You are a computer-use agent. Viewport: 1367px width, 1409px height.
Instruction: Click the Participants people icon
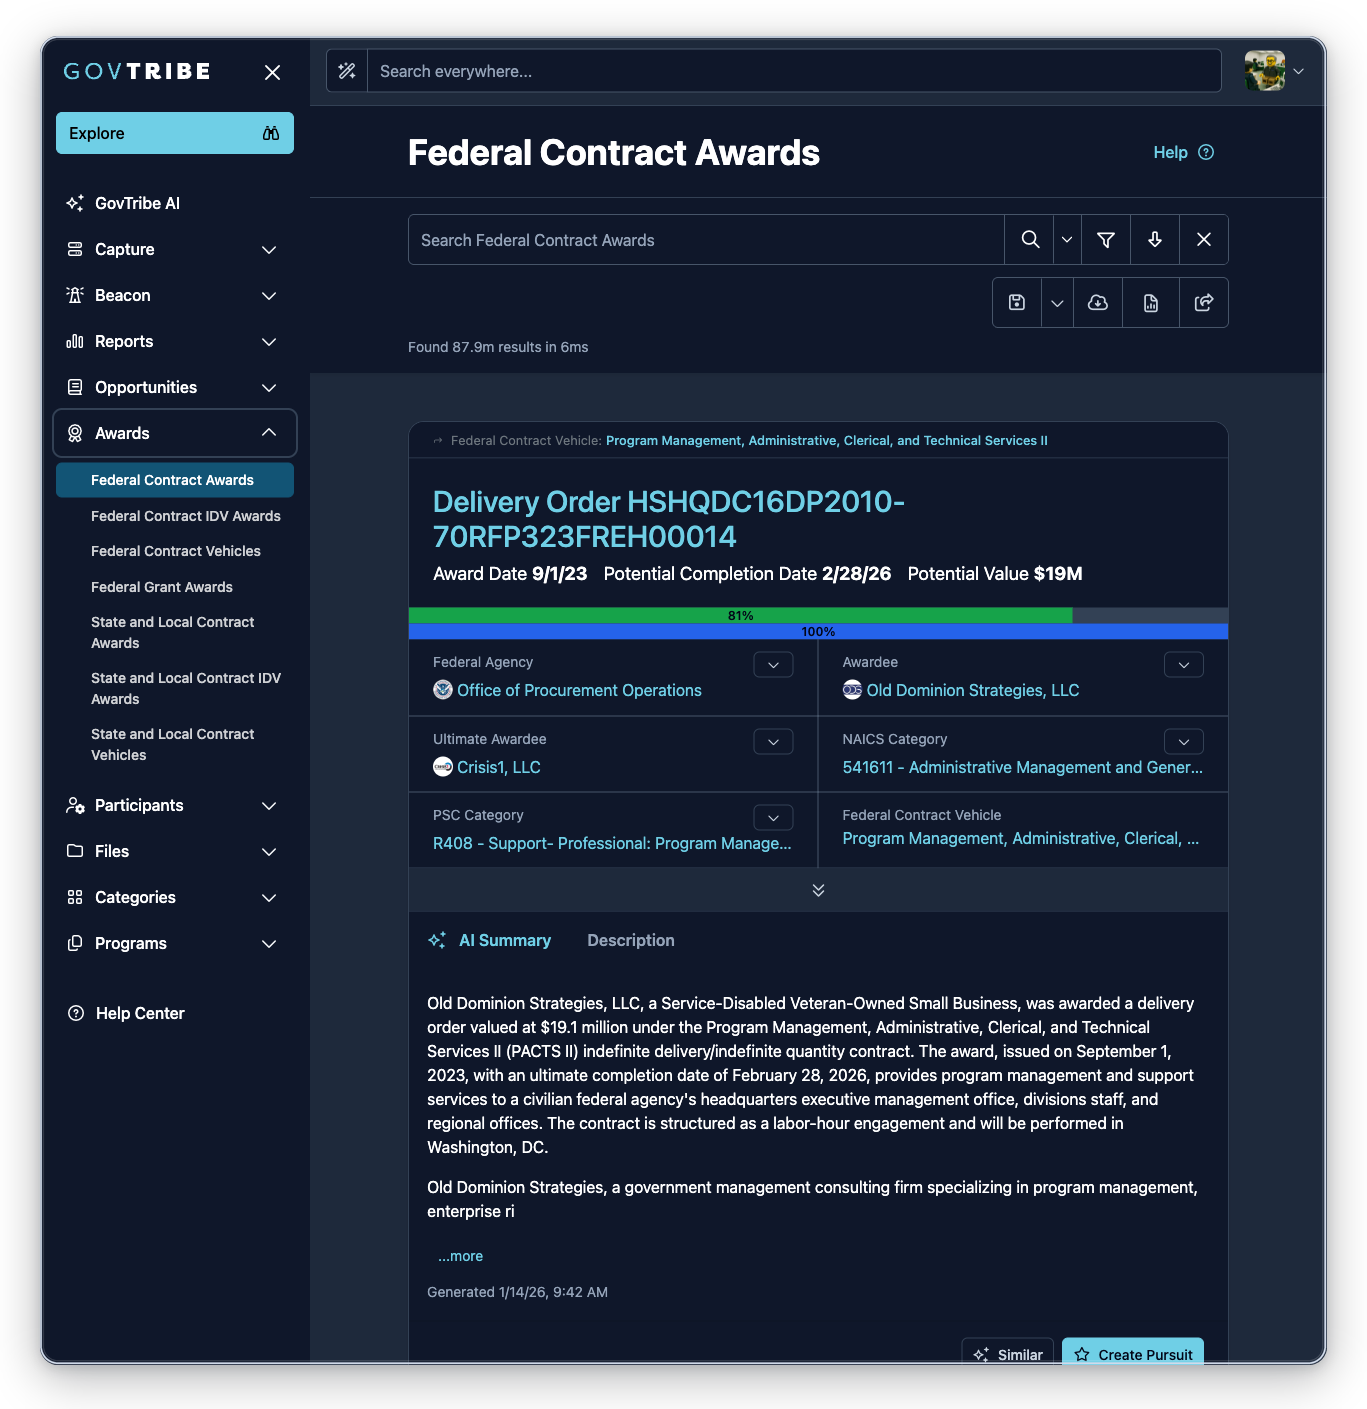(75, 805)
